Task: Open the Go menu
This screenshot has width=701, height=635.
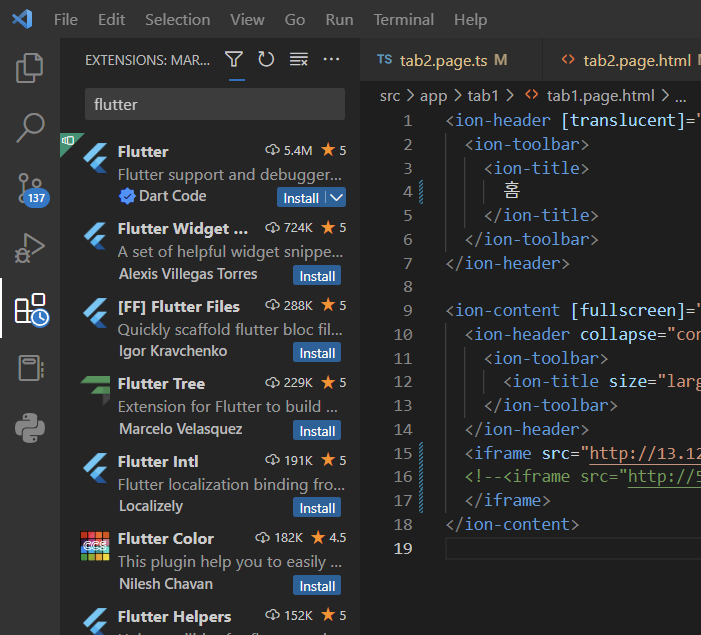Action: click(295, 20)
